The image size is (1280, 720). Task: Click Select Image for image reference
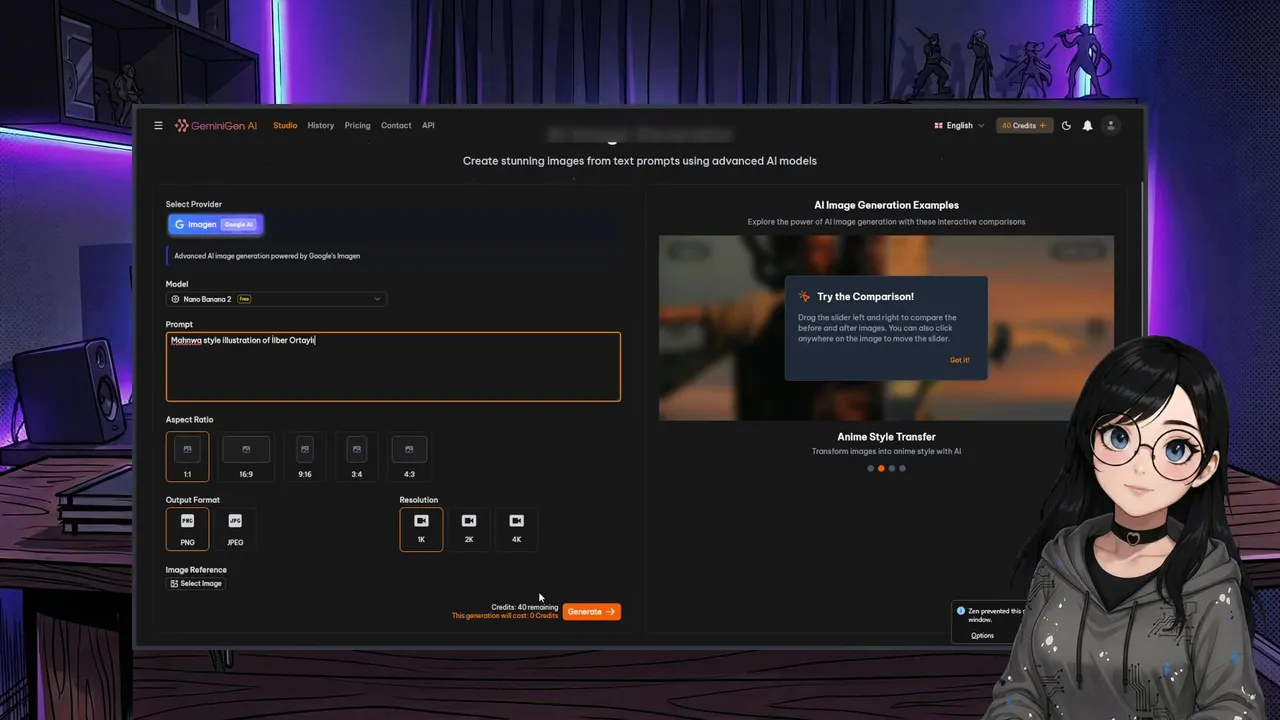point(196,584)
